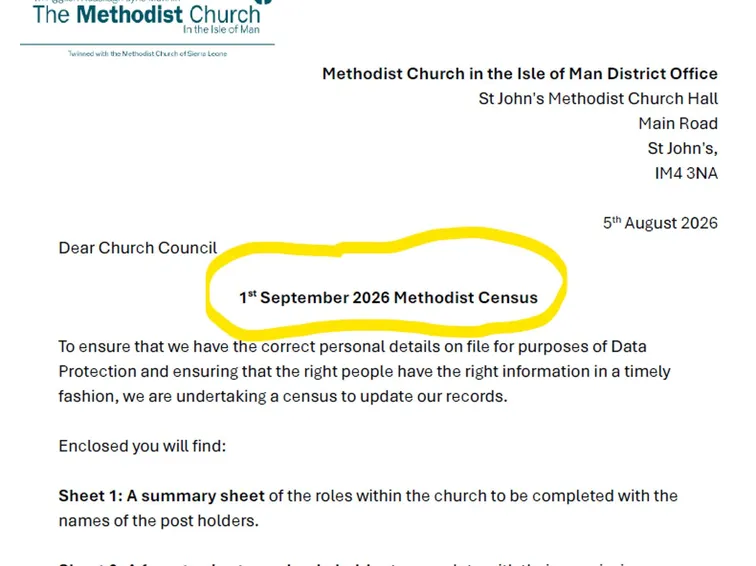This screenshot has width=756, height=566.
Task: Select the 'Main Road' address line
Action: tap(678, 123)
